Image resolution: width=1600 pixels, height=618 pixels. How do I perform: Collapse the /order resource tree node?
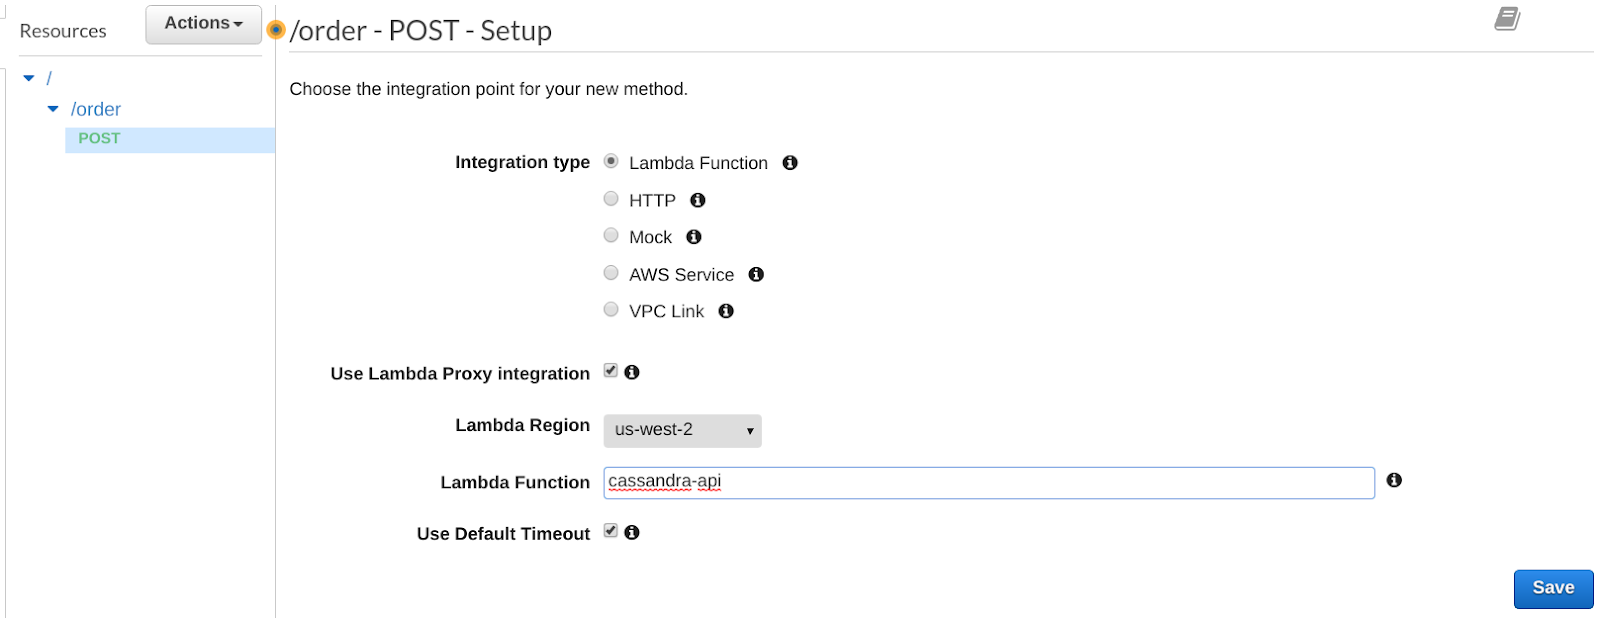pos(53,109)
